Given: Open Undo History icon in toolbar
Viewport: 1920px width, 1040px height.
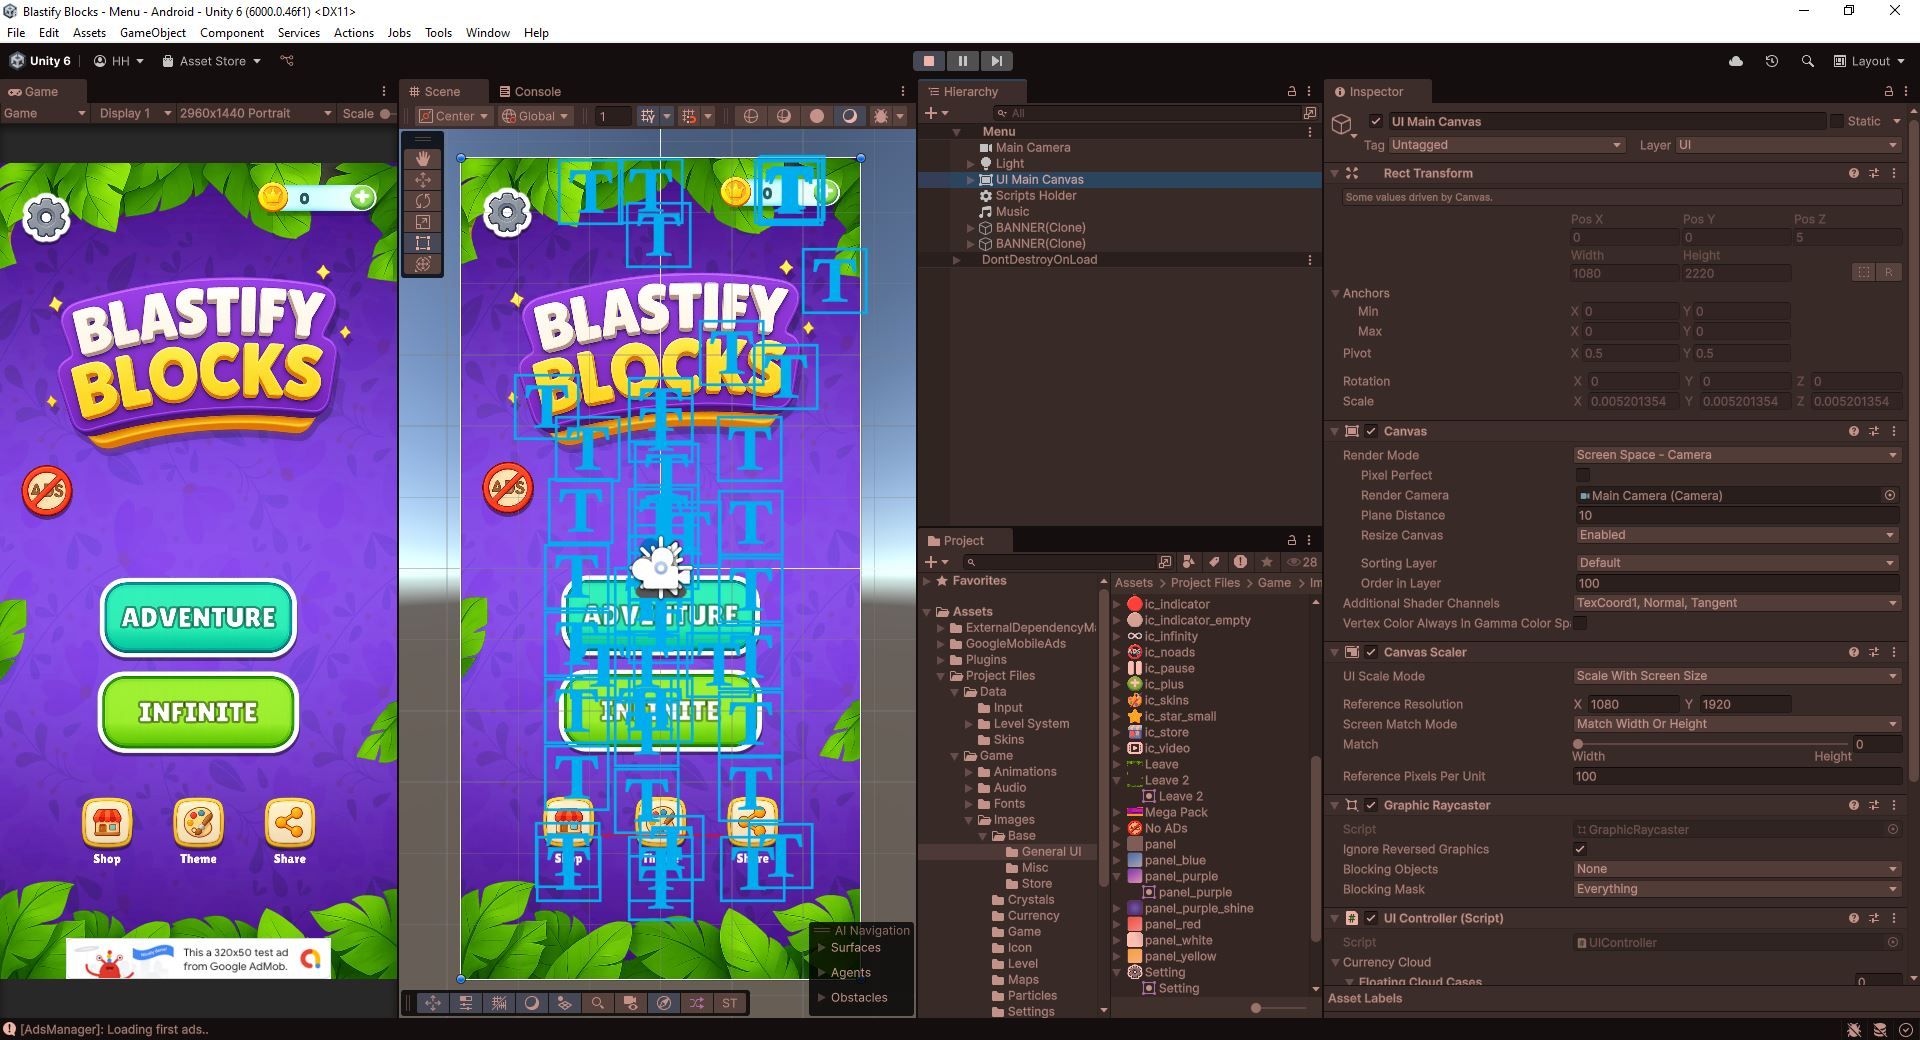Looking at the screenshot, I should (x=1771, y=61).
